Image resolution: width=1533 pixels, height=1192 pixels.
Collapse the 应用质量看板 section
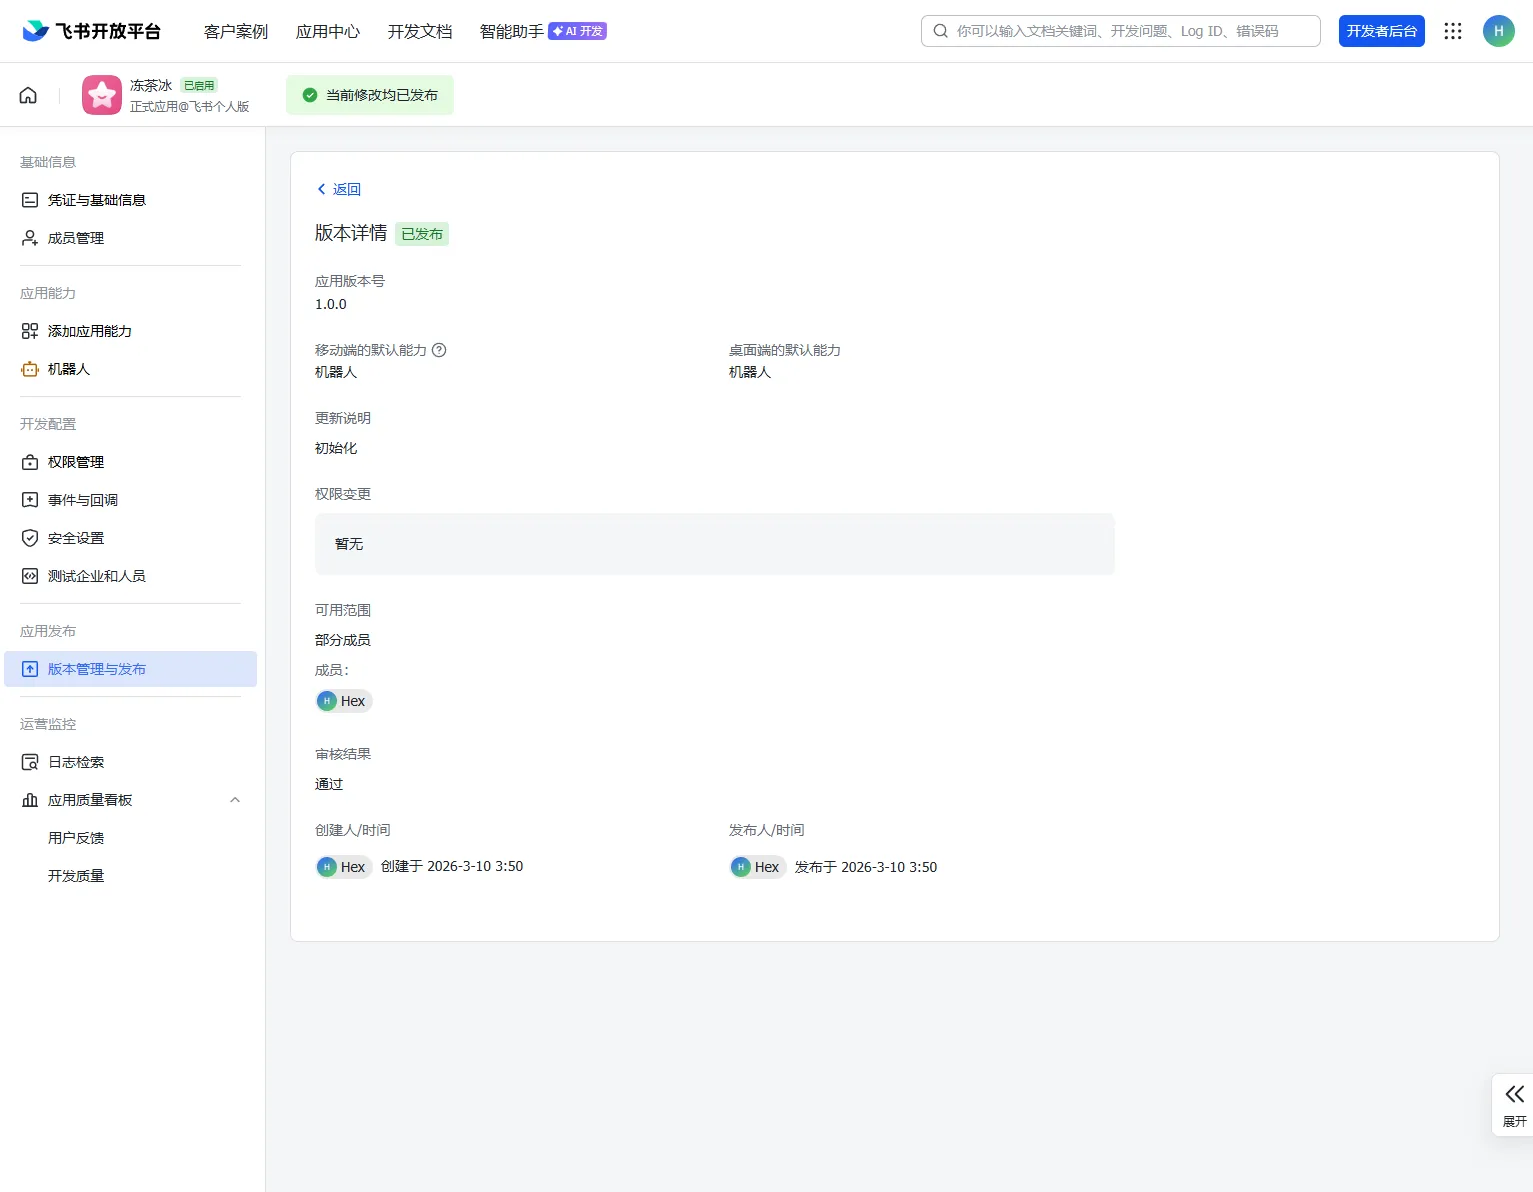click(x=235, y=800)
